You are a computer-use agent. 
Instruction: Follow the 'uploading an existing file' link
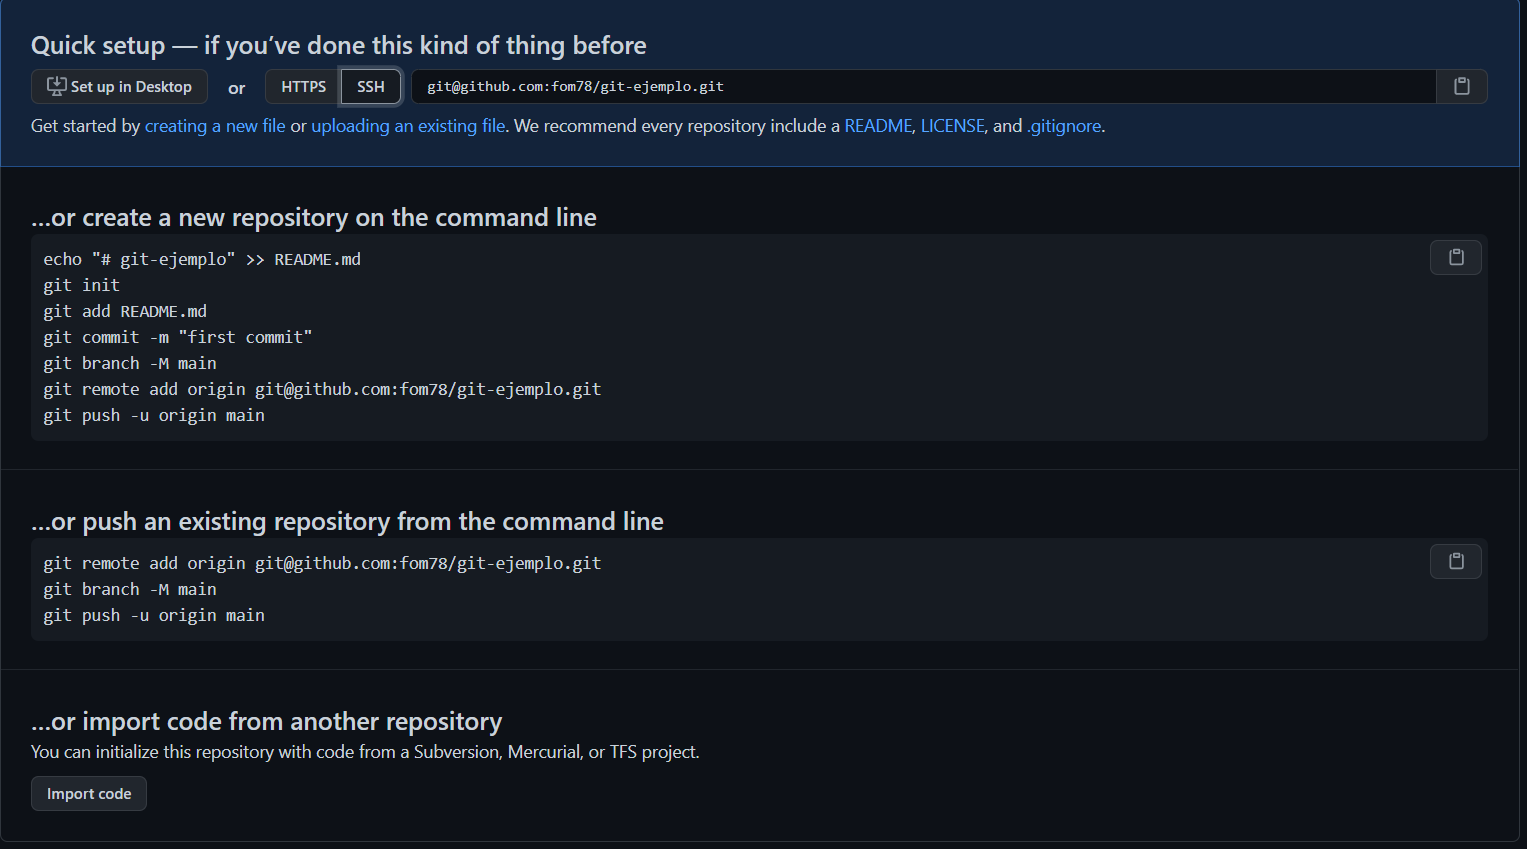pos(408,126)
